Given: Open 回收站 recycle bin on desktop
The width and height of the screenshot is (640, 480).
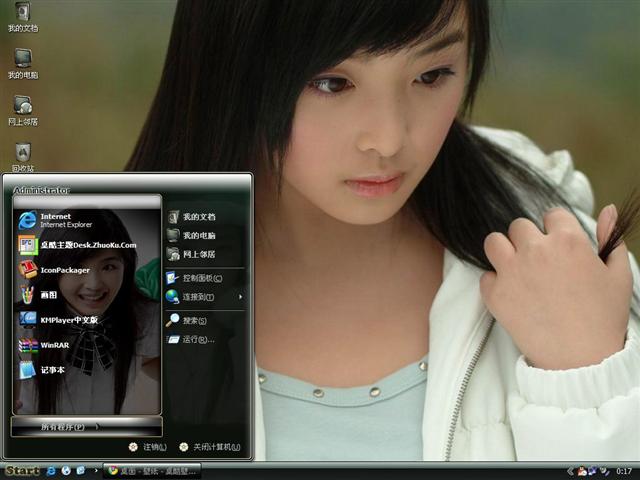Looking at the screenshot, I should [x=23, y=157].
